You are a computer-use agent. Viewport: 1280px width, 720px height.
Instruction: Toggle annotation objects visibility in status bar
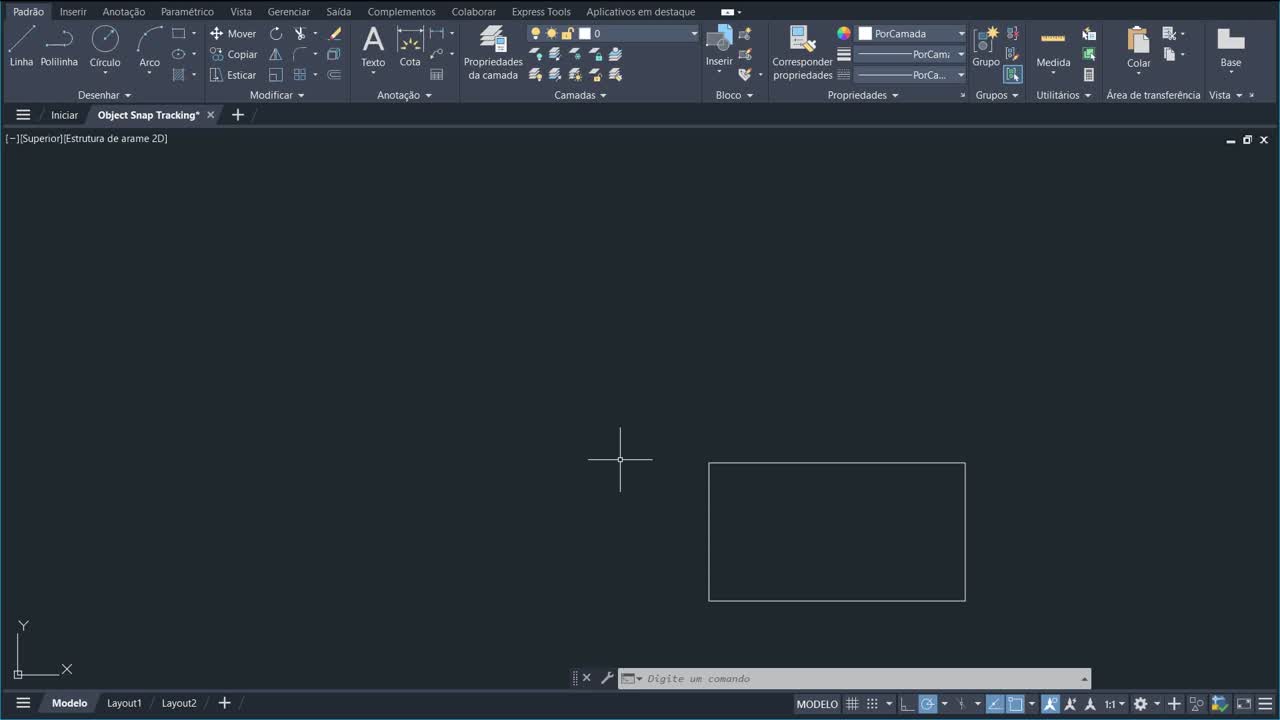point(1050,704)
